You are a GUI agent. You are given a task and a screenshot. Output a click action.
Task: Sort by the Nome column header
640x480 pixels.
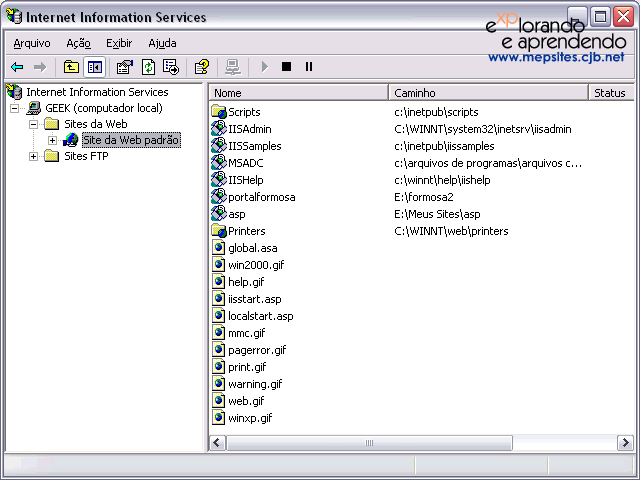298,93
